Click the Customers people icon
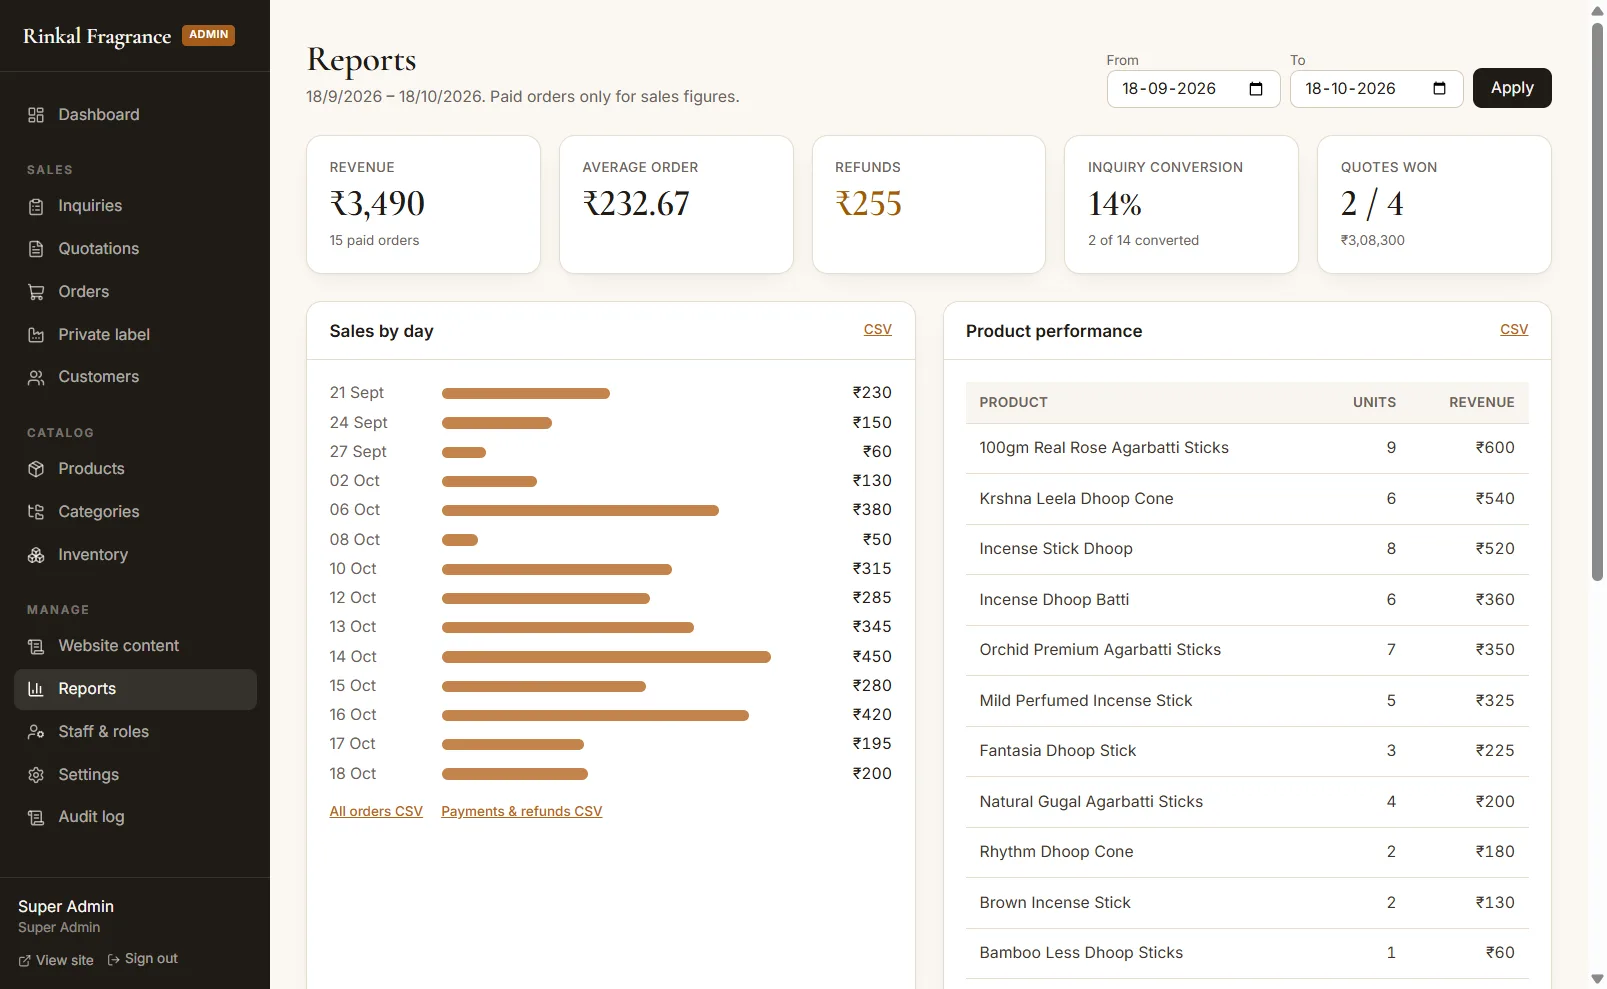Screen dimensions: 1607x989 [x=36, y=377]
